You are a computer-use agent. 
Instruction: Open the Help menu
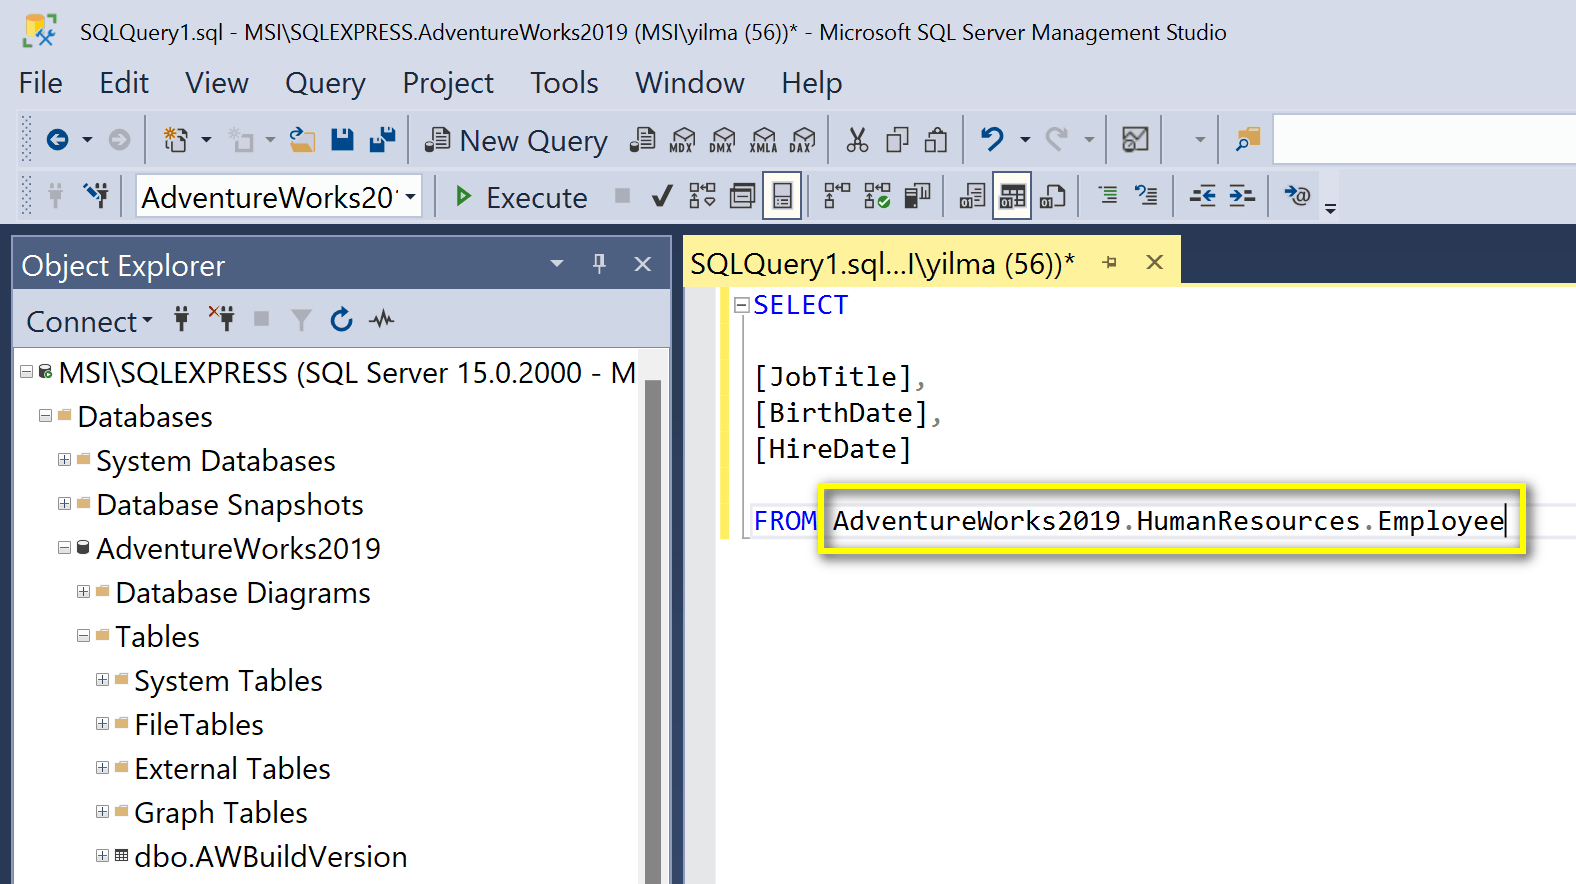pos(812,83)
